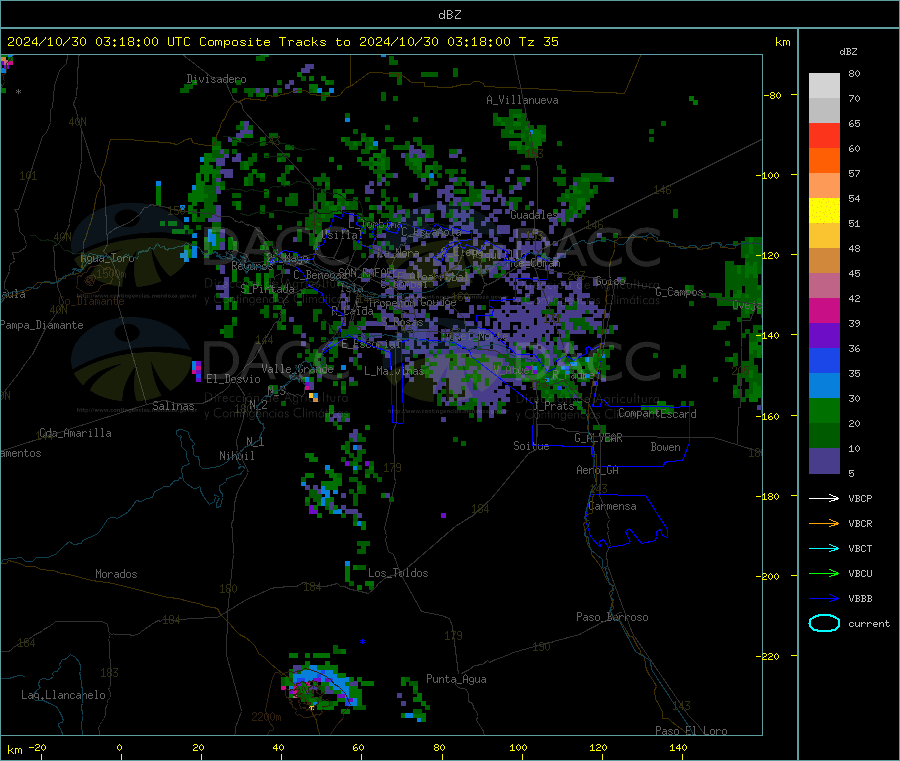Click the 'Morados' map label
900x761 pixels.
(x=116, y=574)
